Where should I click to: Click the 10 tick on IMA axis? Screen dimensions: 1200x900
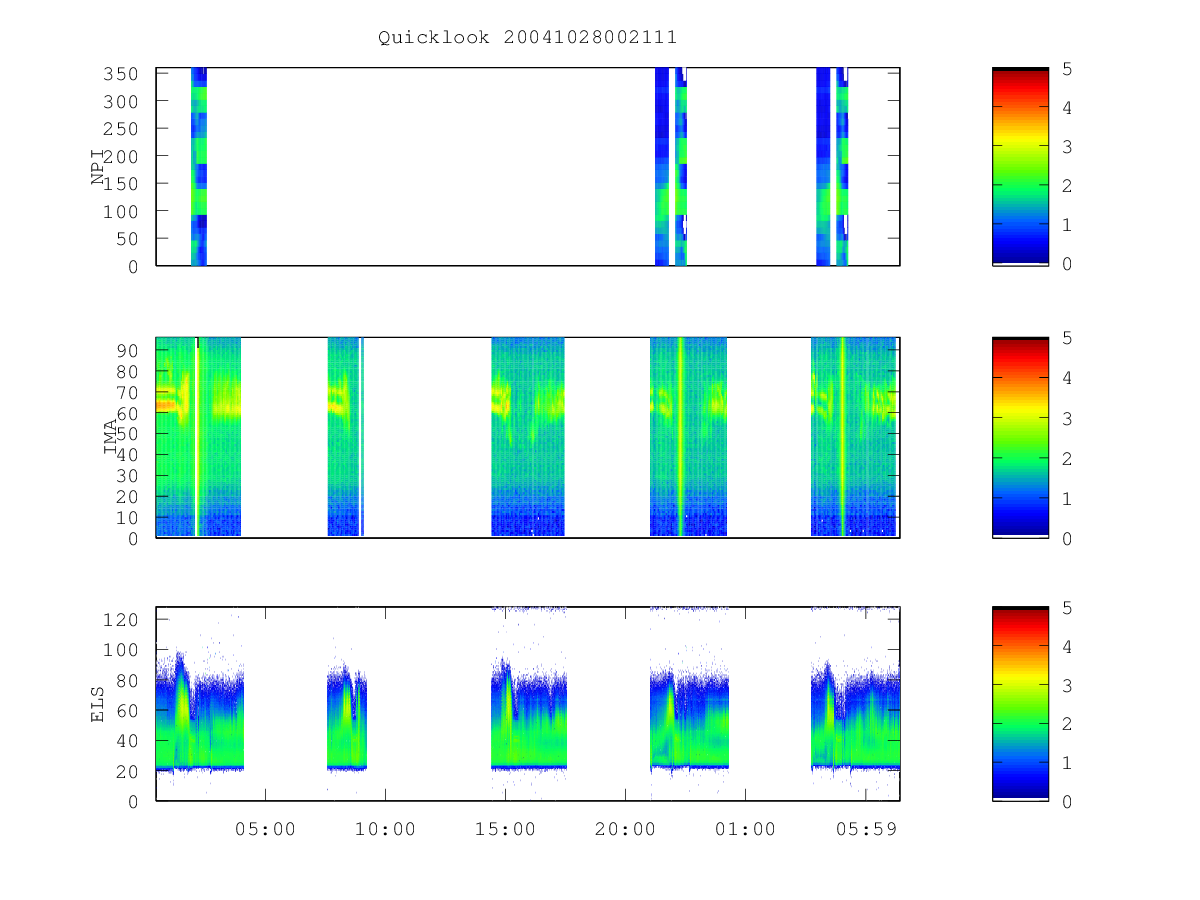coord(127,517)
